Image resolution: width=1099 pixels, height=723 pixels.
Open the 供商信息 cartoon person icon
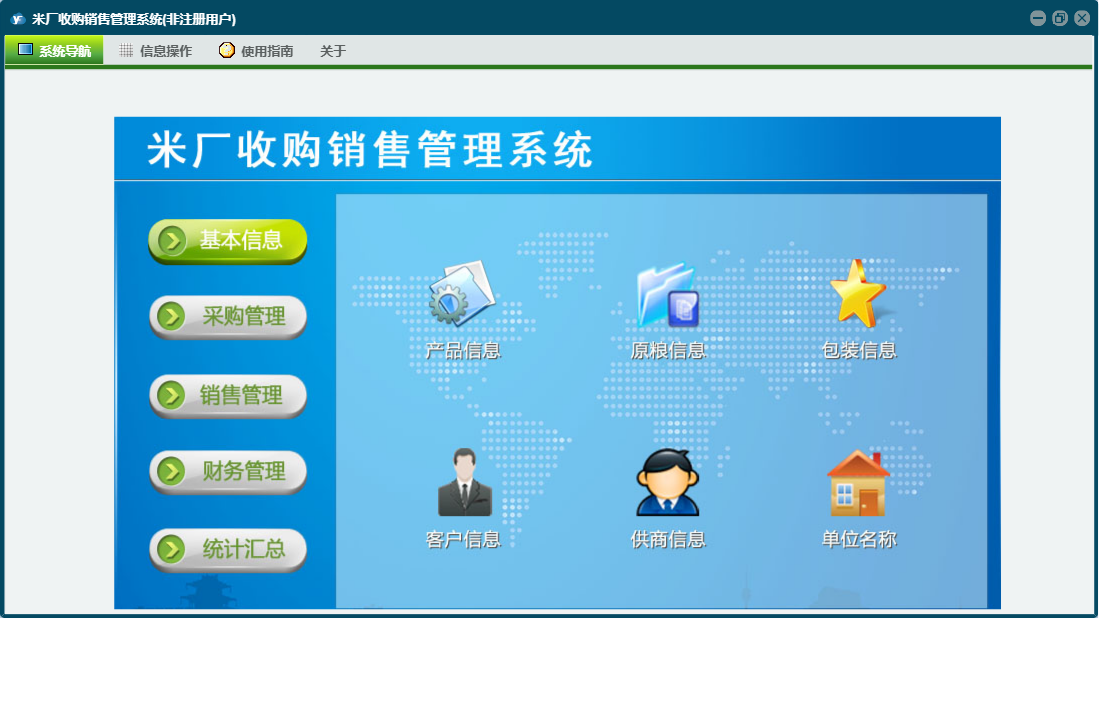pos(667,483)
